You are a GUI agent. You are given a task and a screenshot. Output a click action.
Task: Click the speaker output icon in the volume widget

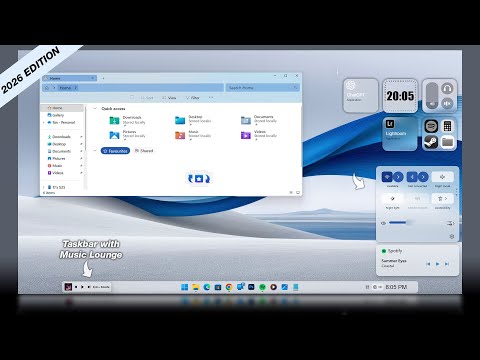point(447,103)
